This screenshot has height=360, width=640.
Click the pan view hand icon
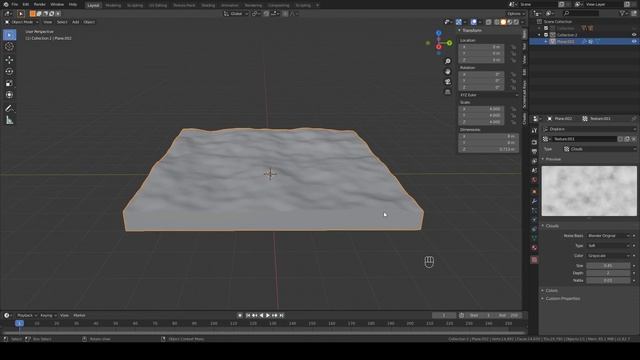point(448,71)
